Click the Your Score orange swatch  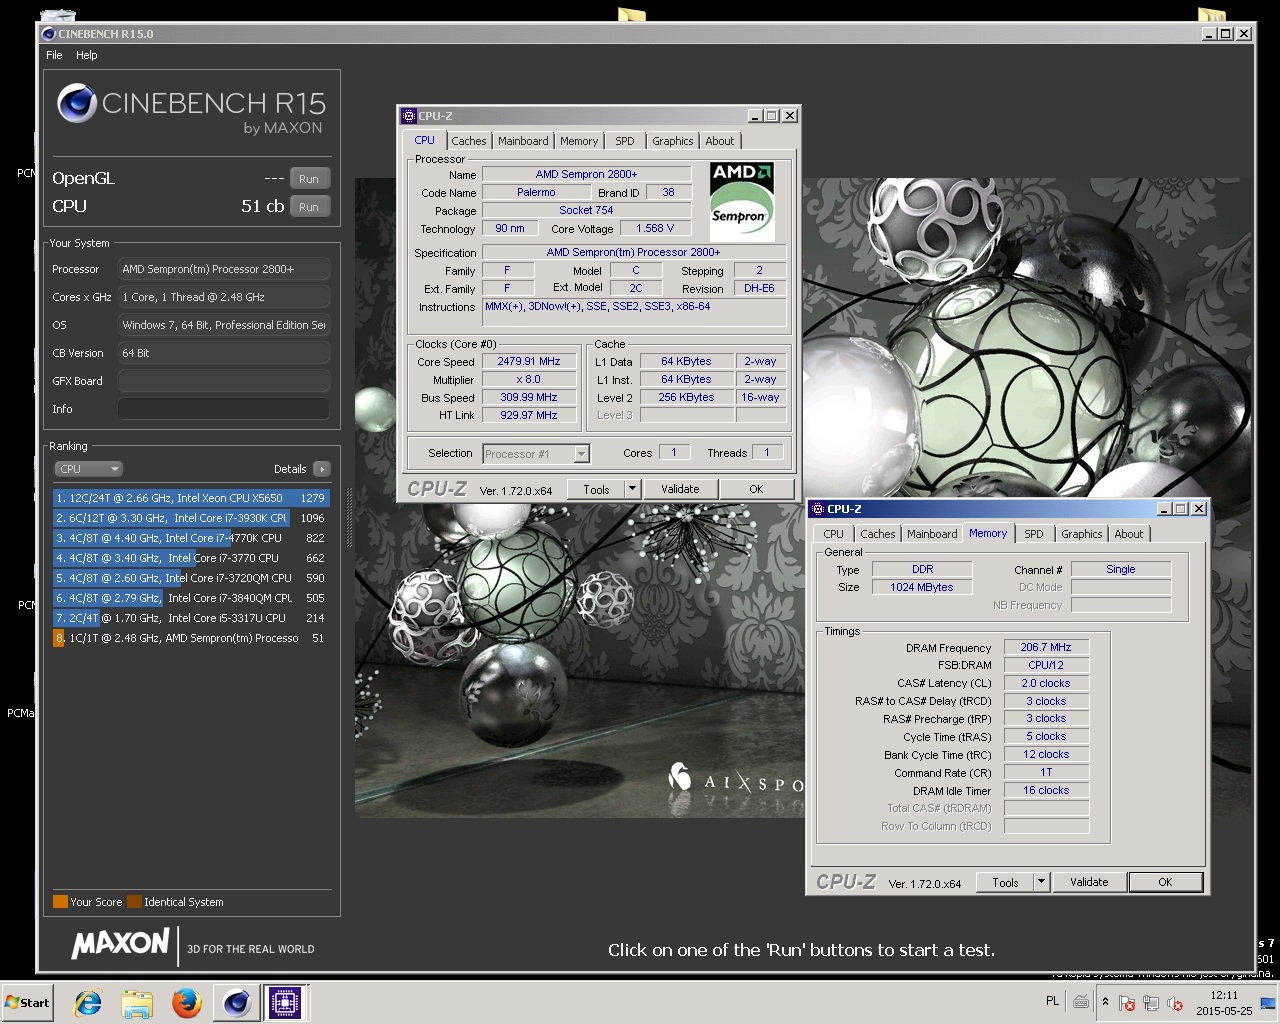click(60, 902)
